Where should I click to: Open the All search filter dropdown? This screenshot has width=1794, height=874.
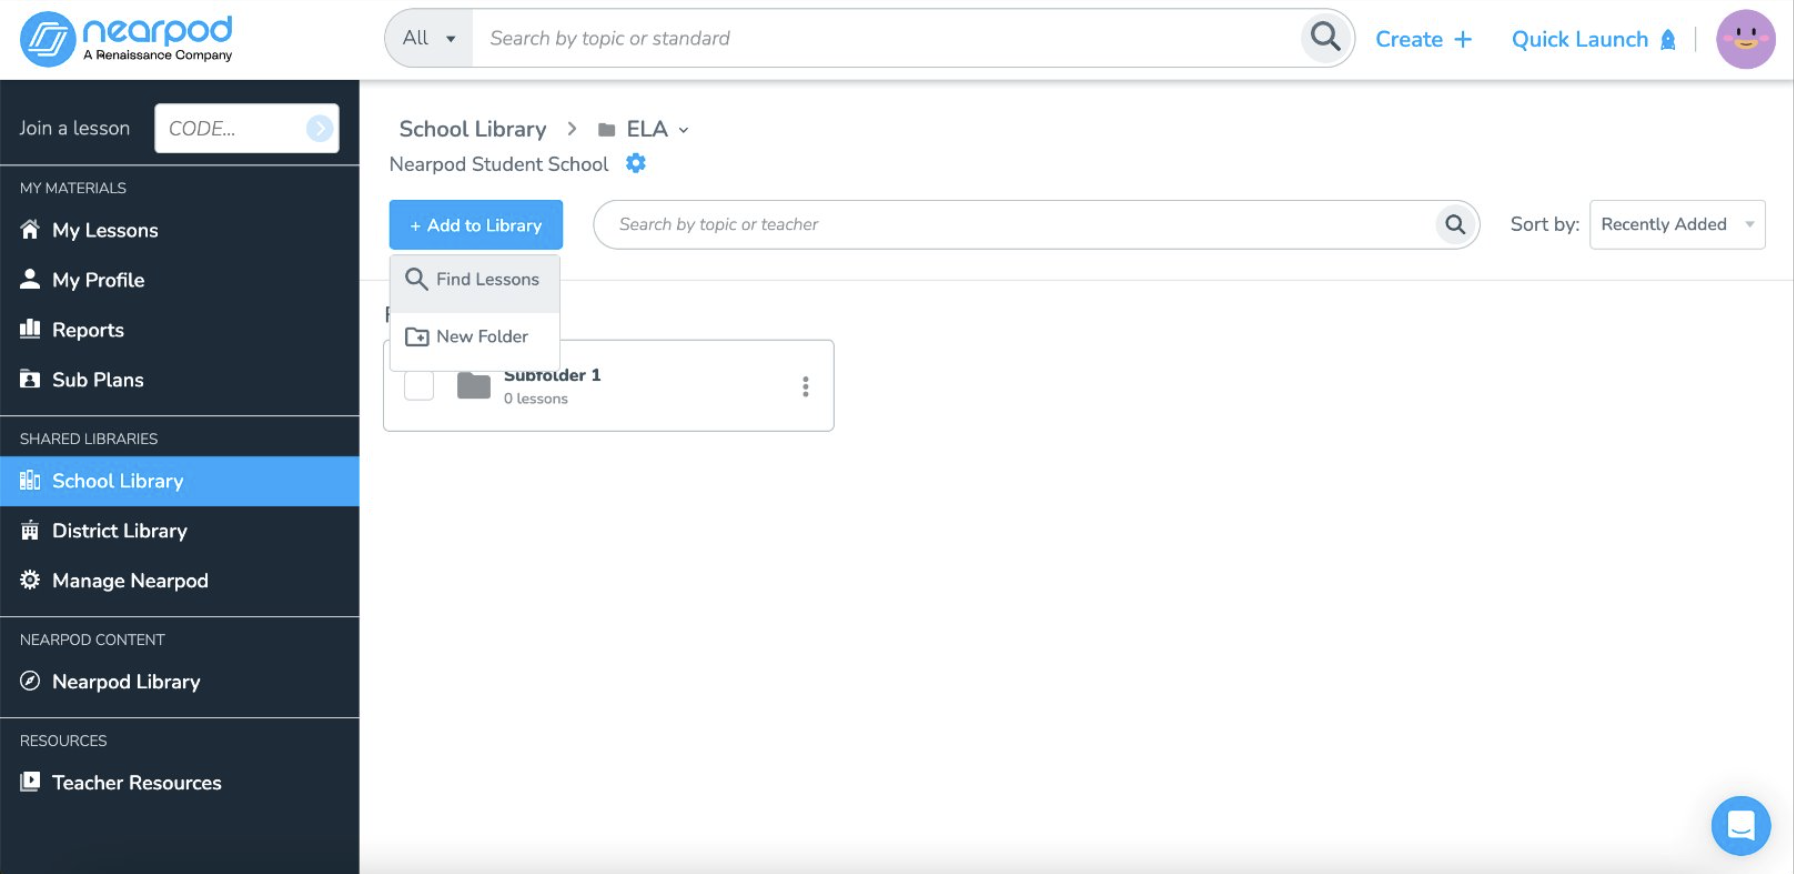point(429,38)
